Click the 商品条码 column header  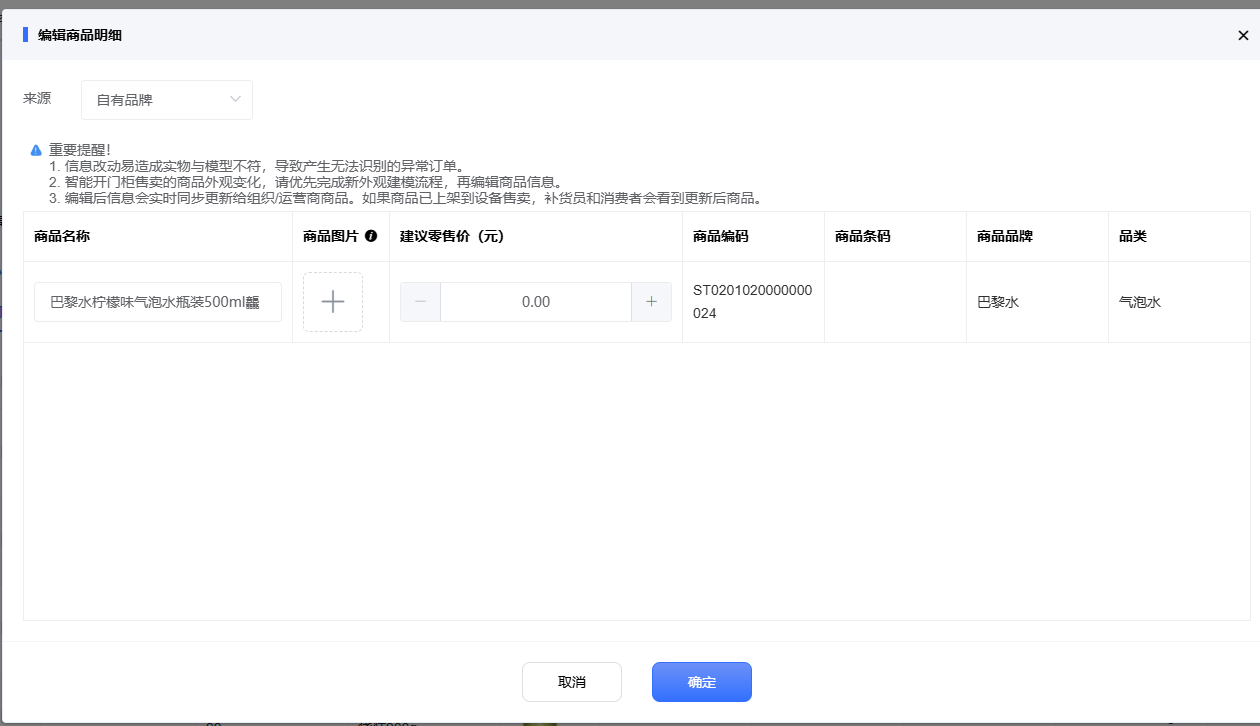[x=863, y=236]
